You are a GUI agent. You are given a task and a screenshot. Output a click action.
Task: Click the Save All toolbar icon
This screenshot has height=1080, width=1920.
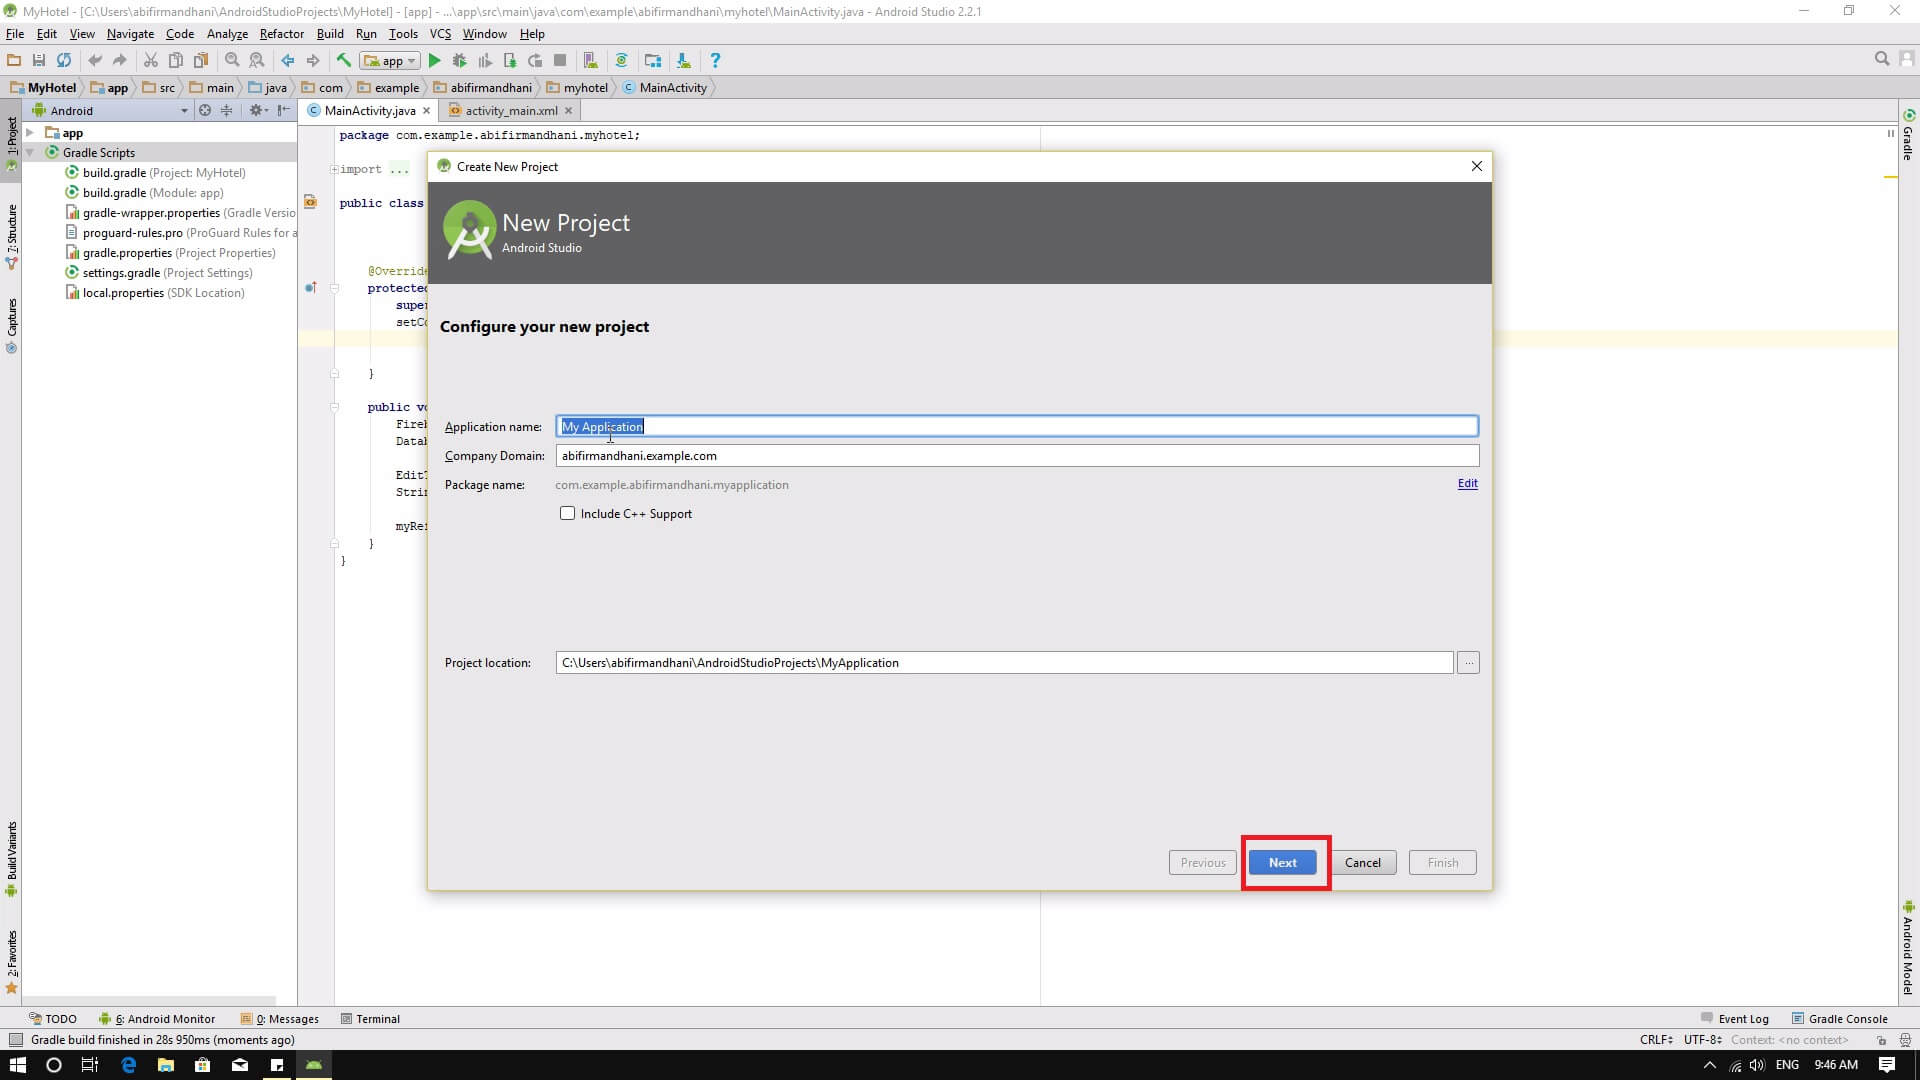tap(39, 61)
